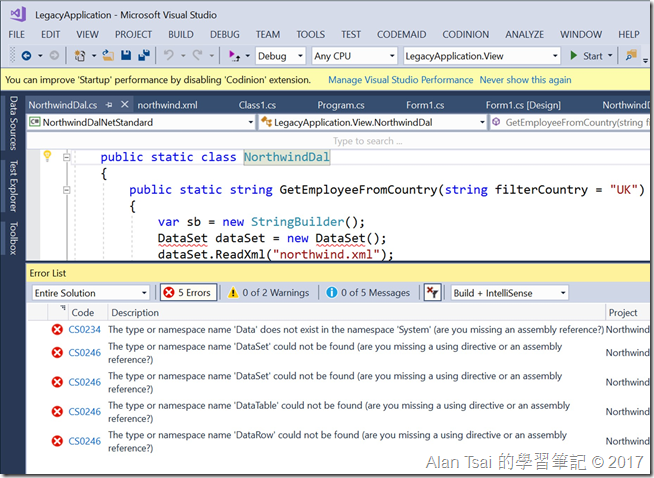Open the GetEmployeeFromCountry member dropdown

click(x=570, y=122)
